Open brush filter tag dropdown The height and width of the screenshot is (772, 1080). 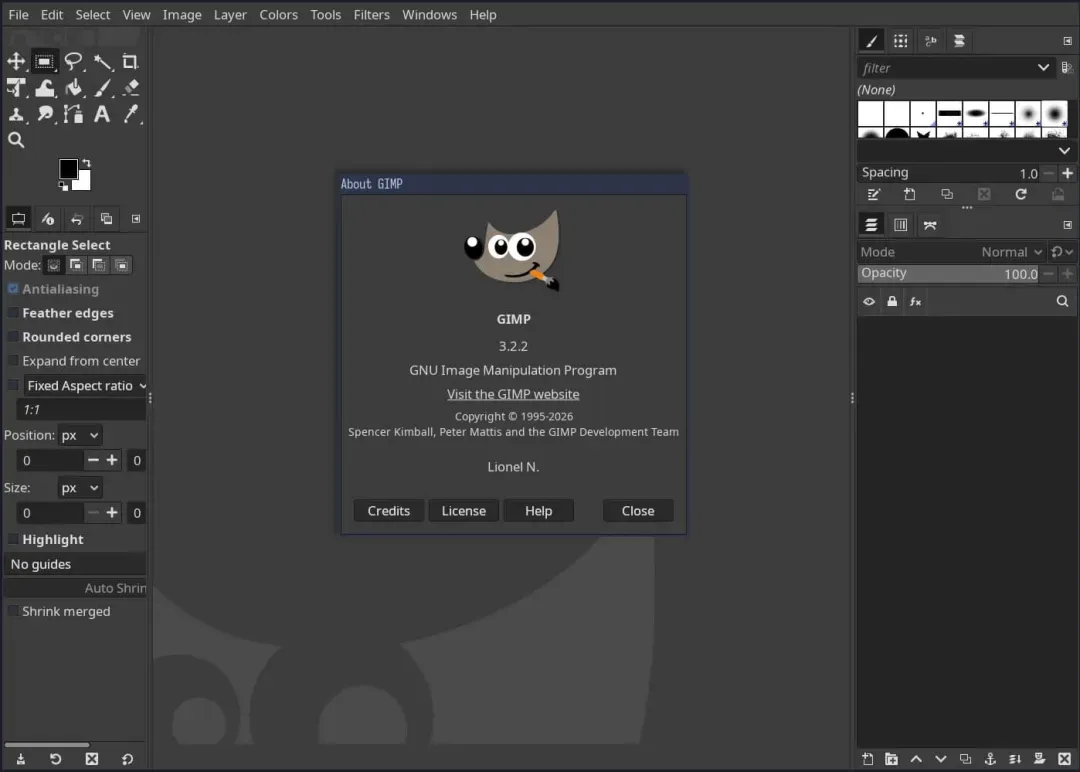click(x=1043, y=67)
